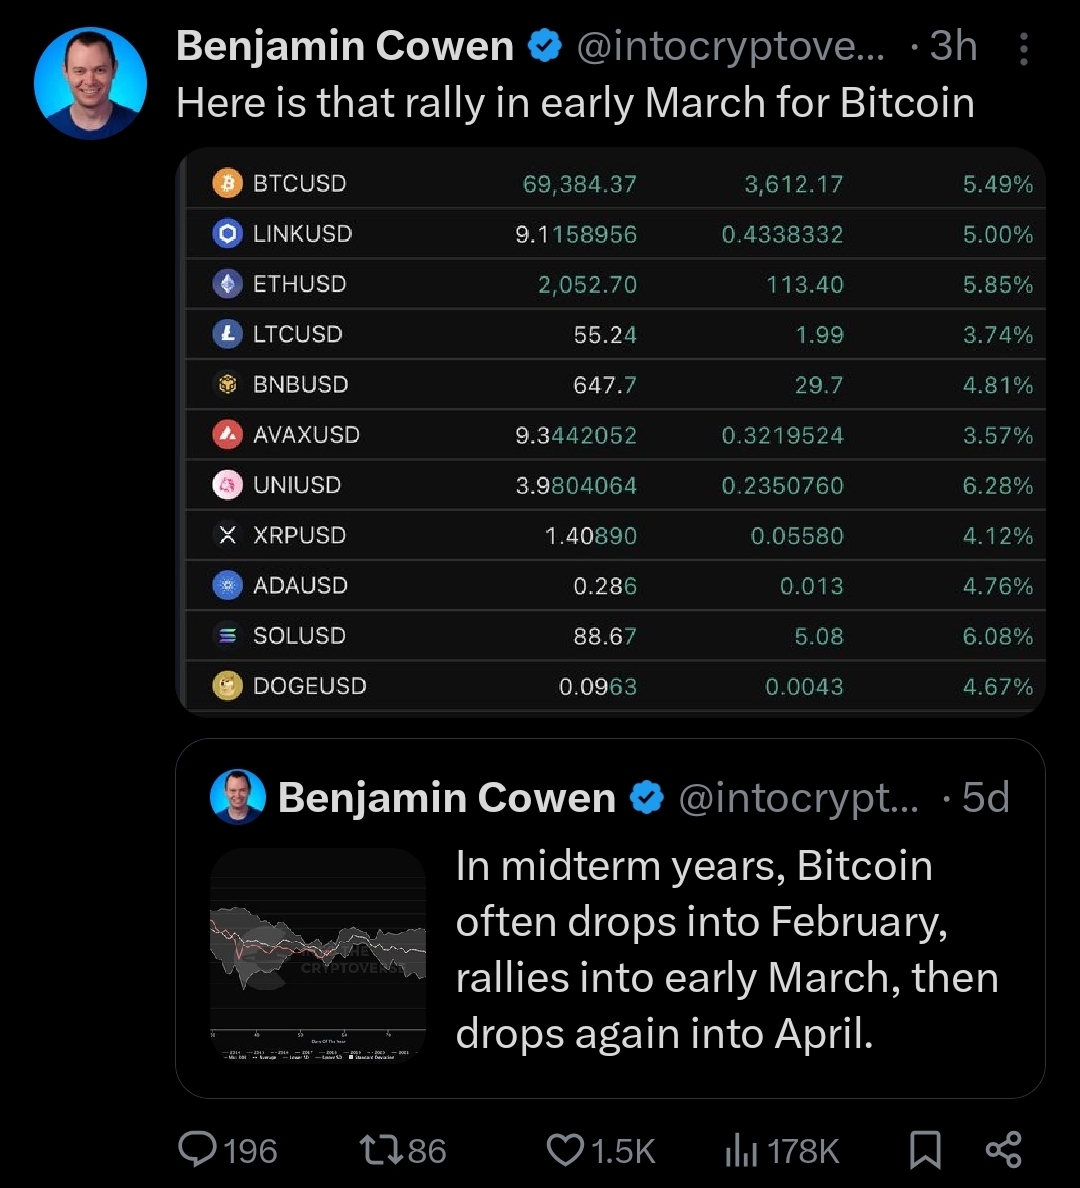Tap the blue verified badge on main post

[x=544, y=46]
